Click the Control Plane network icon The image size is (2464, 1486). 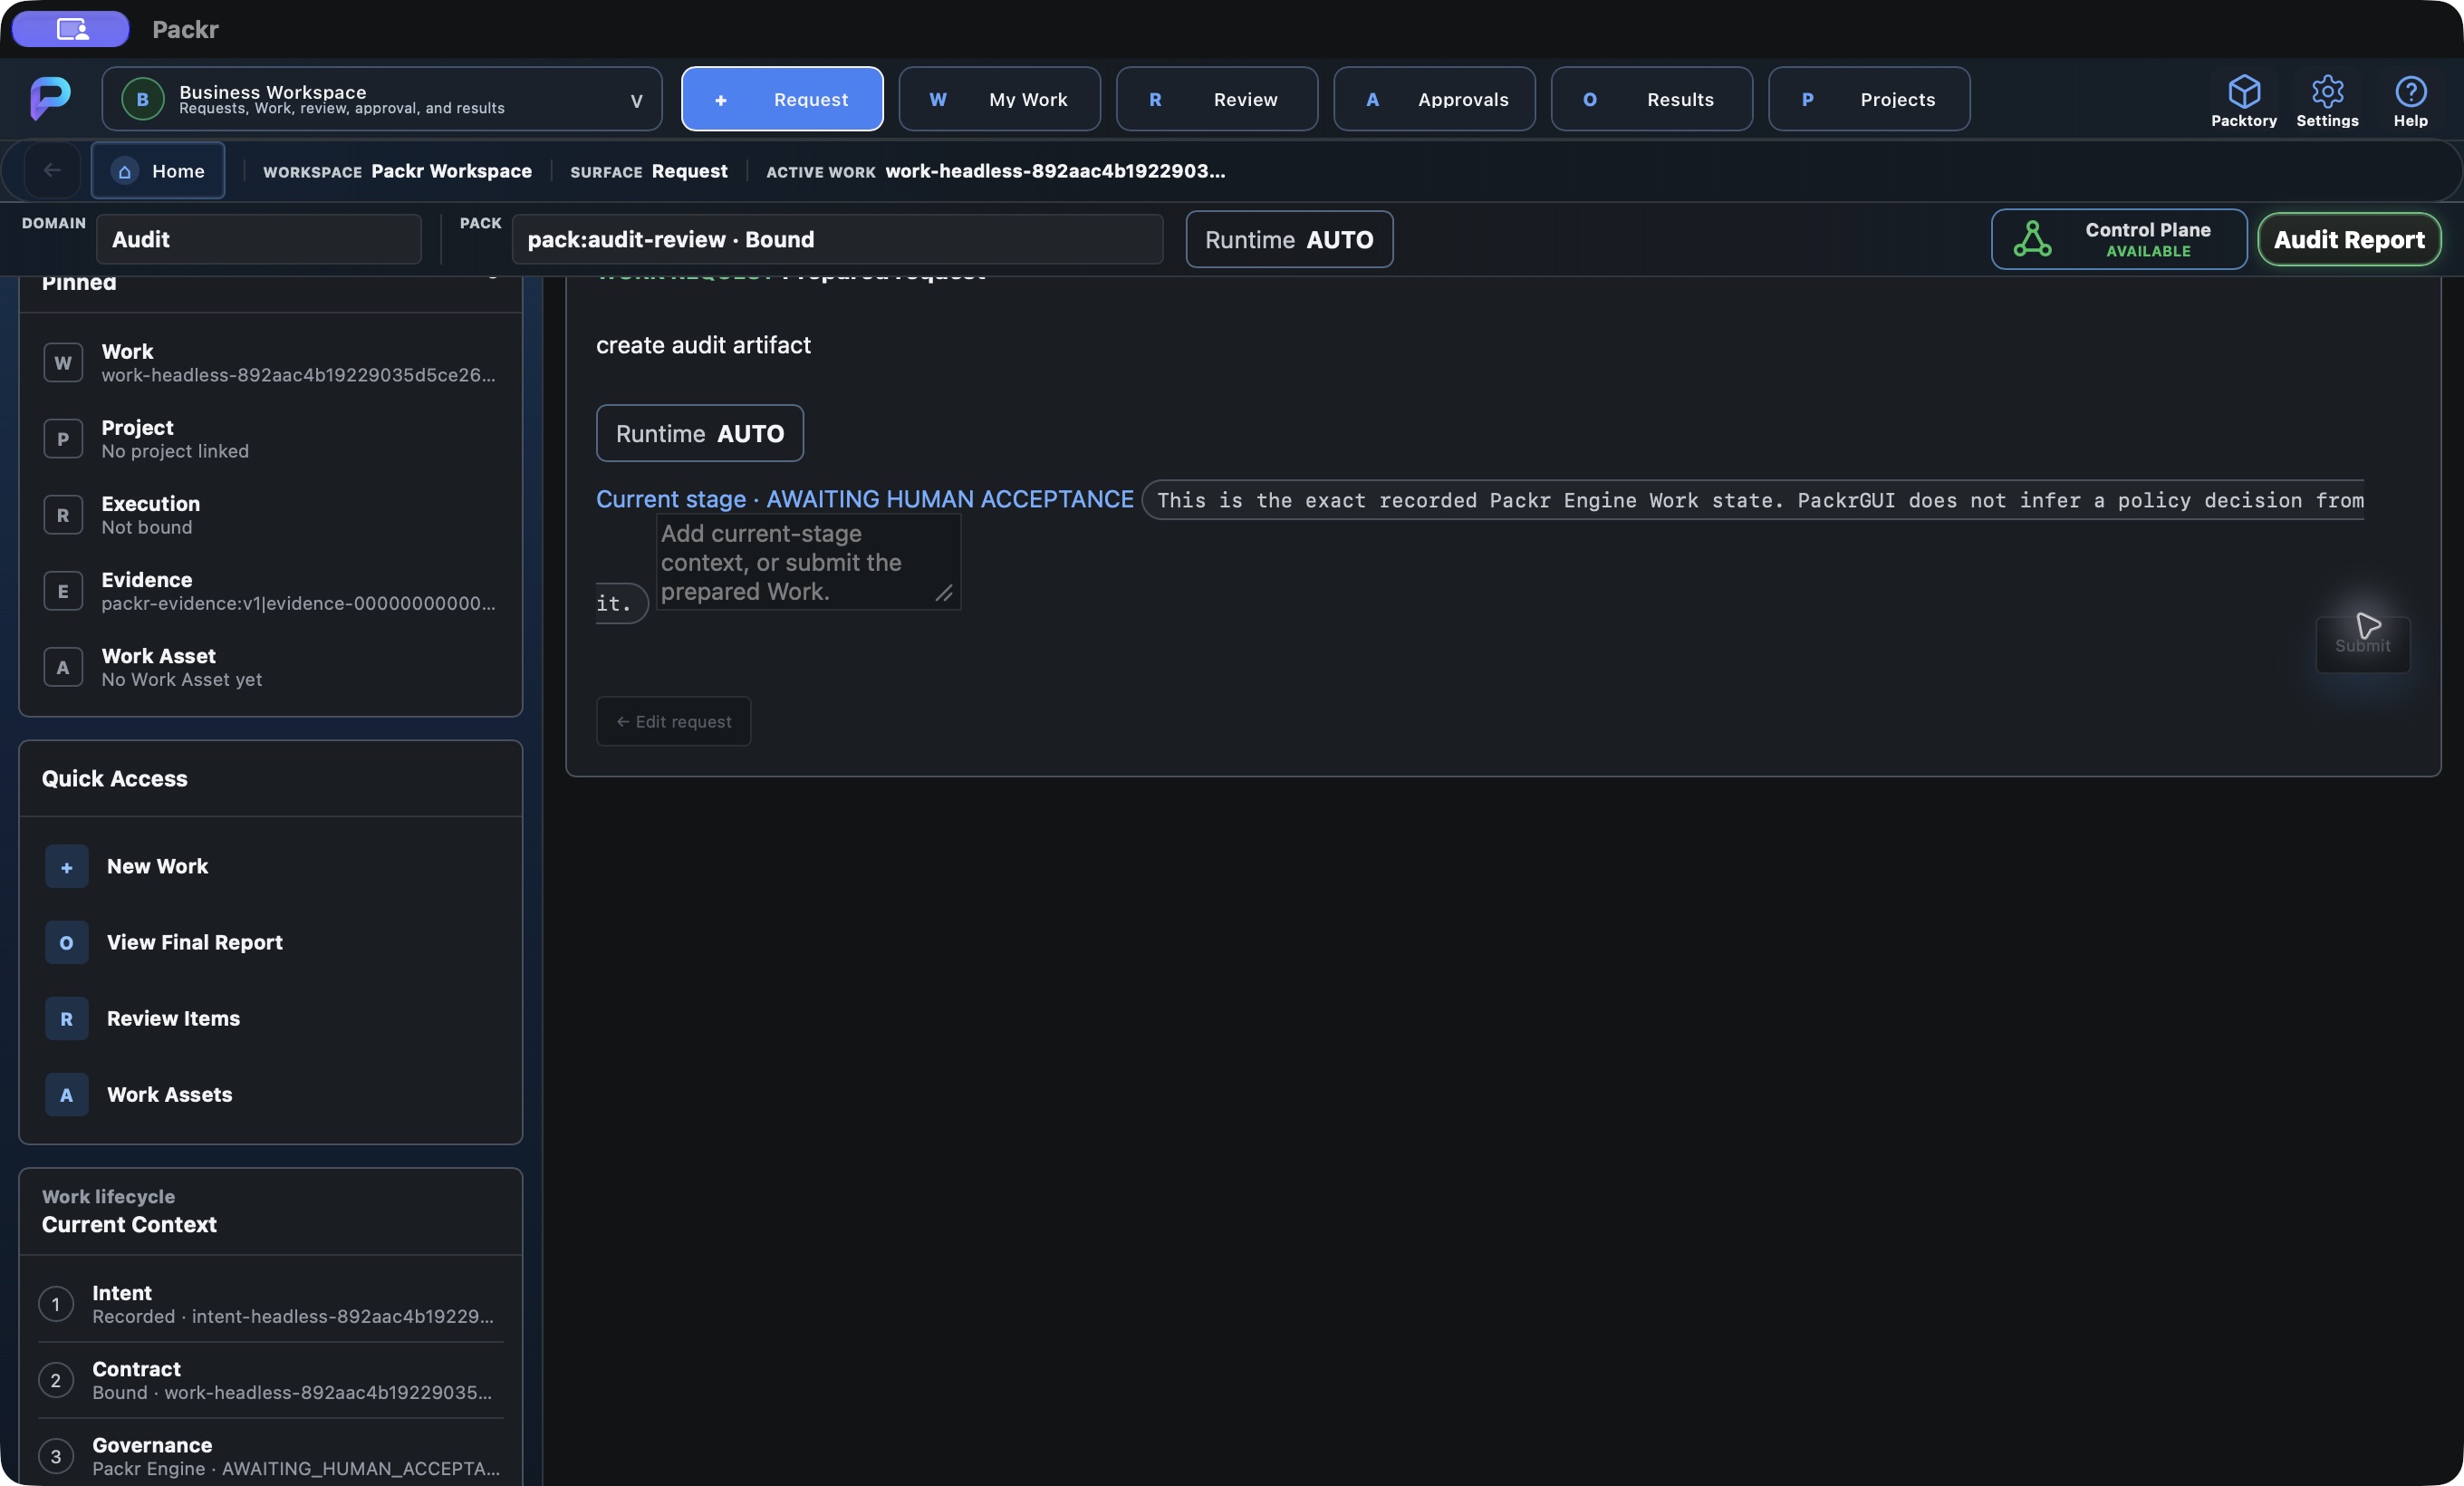click(x=2032, y=239)
